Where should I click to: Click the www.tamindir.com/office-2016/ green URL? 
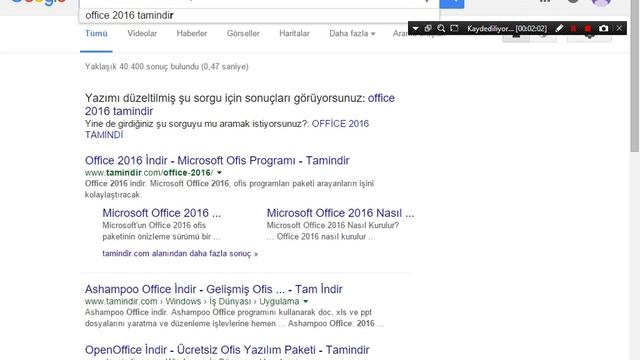(x=149, y=173)
